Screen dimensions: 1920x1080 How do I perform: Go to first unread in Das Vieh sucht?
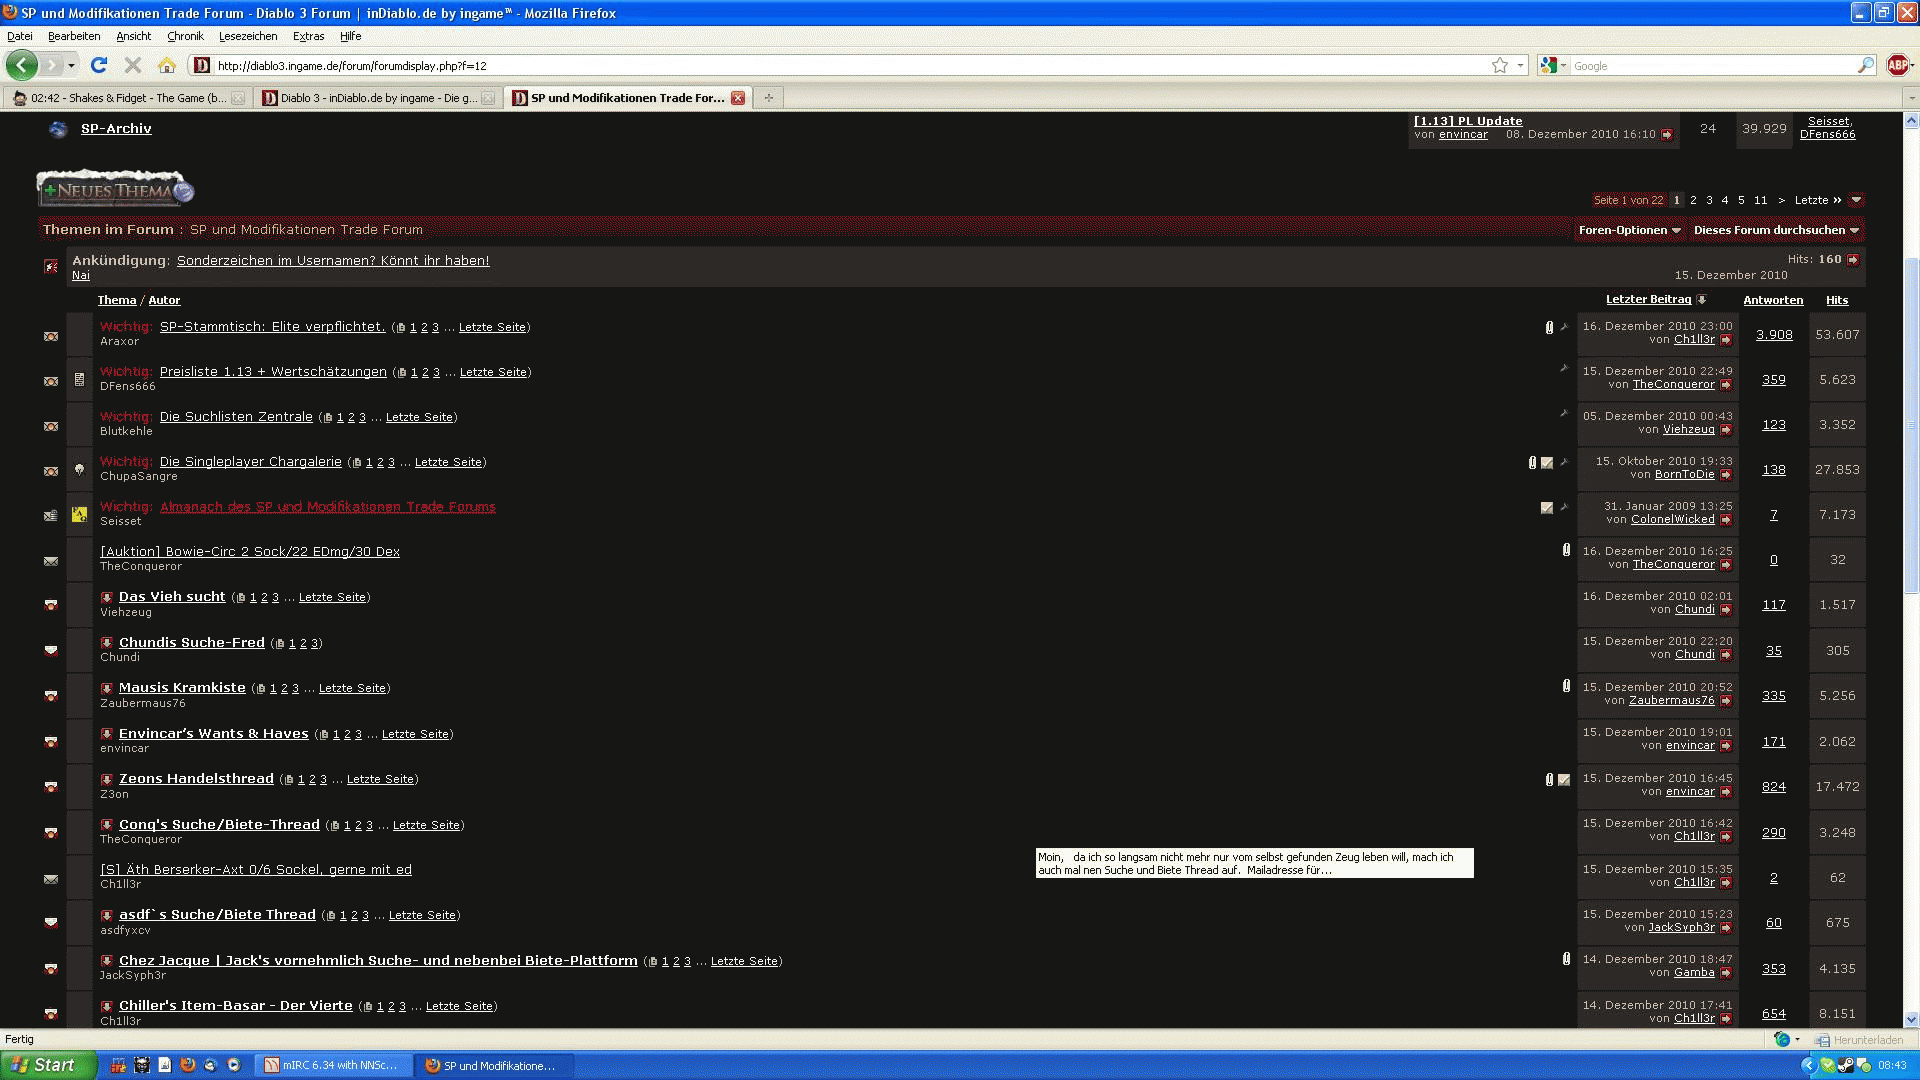tap(106, 597)
